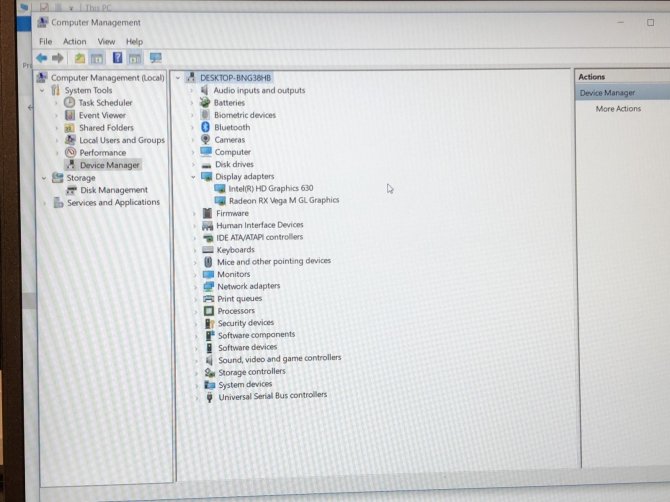Viewport: 670px width, 502px height.
Task: Click the Performance gauge icon
Action: (71, 153)
